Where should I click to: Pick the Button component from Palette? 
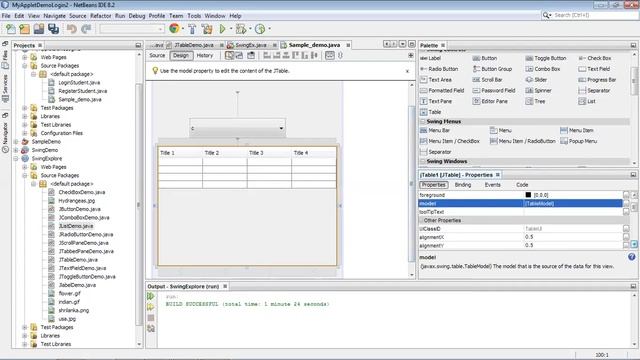(485, 58)
